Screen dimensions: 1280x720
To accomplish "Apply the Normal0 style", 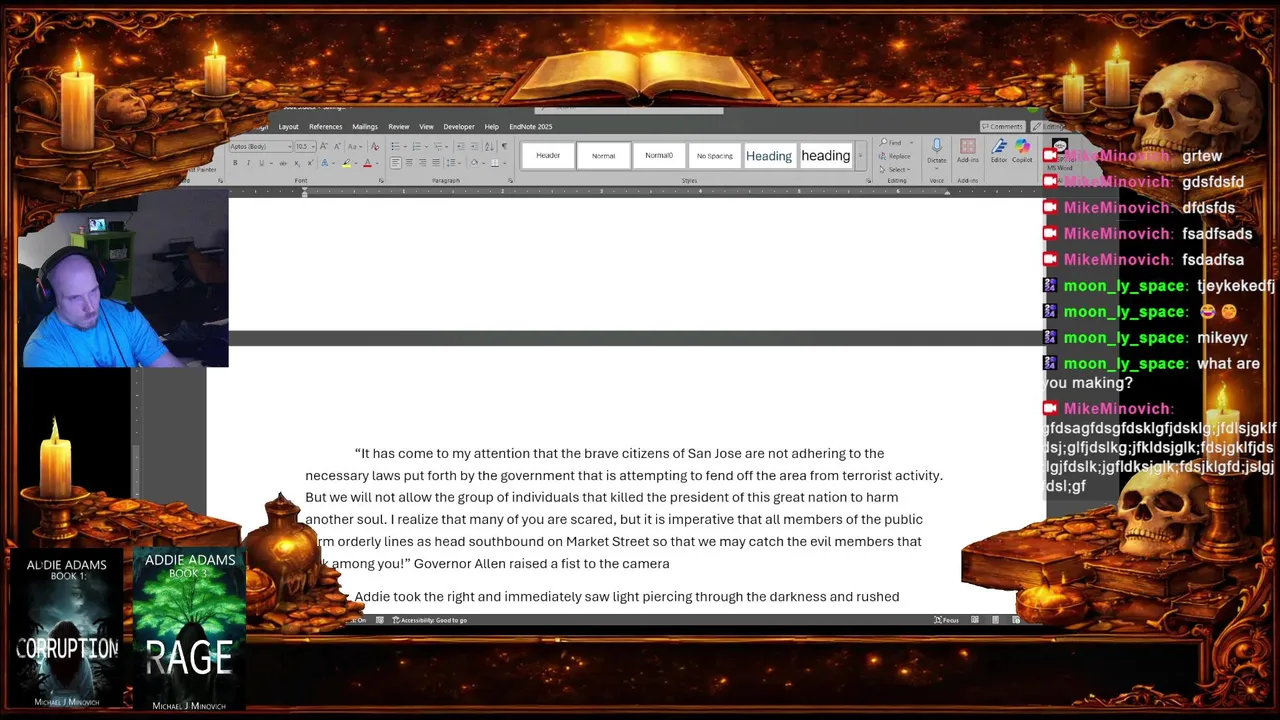I will (x=659, y=156).
